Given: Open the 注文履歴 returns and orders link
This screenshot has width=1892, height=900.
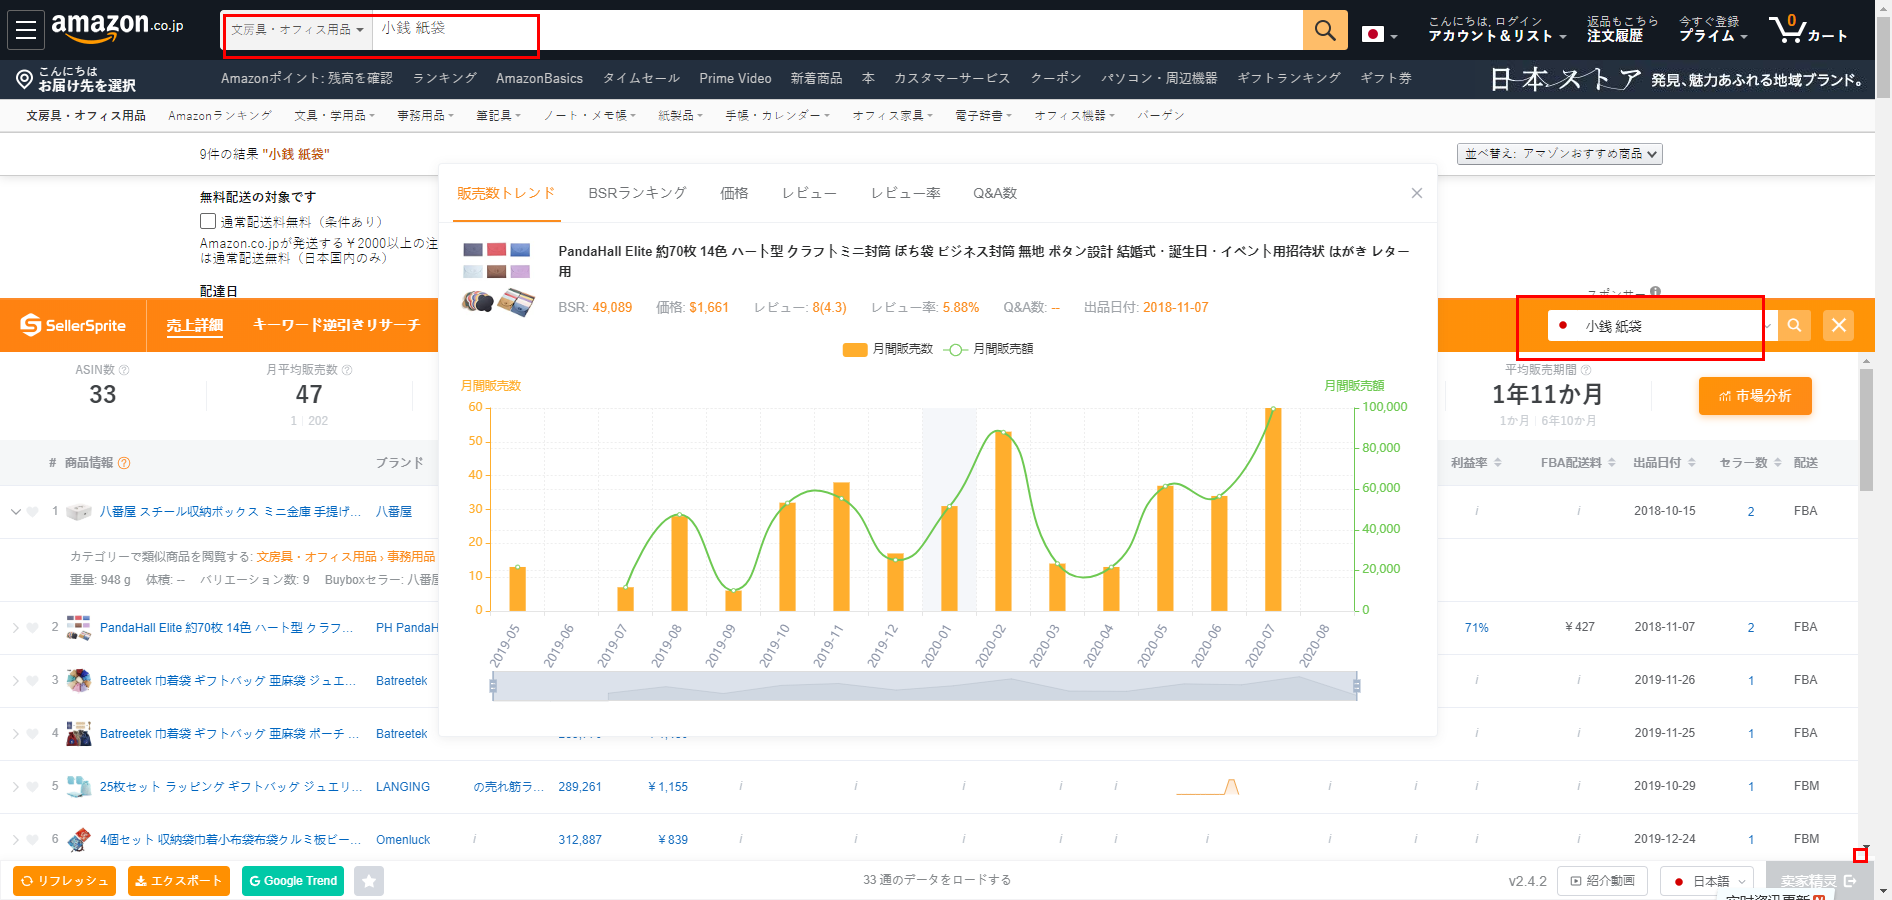Looking at the screenshot, I should 1622,29.
